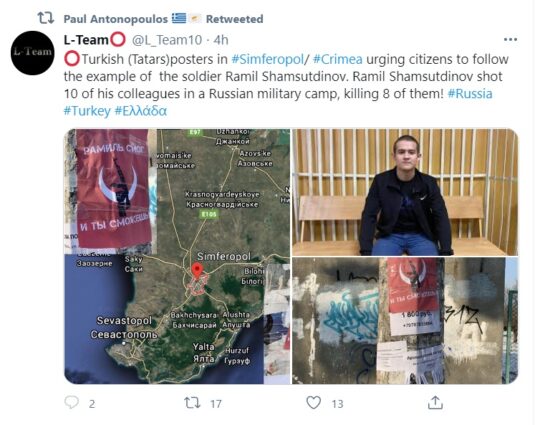Open the #Turkey hashtag
The width and height of the screenshot is (550, 425).
[87, 111]
